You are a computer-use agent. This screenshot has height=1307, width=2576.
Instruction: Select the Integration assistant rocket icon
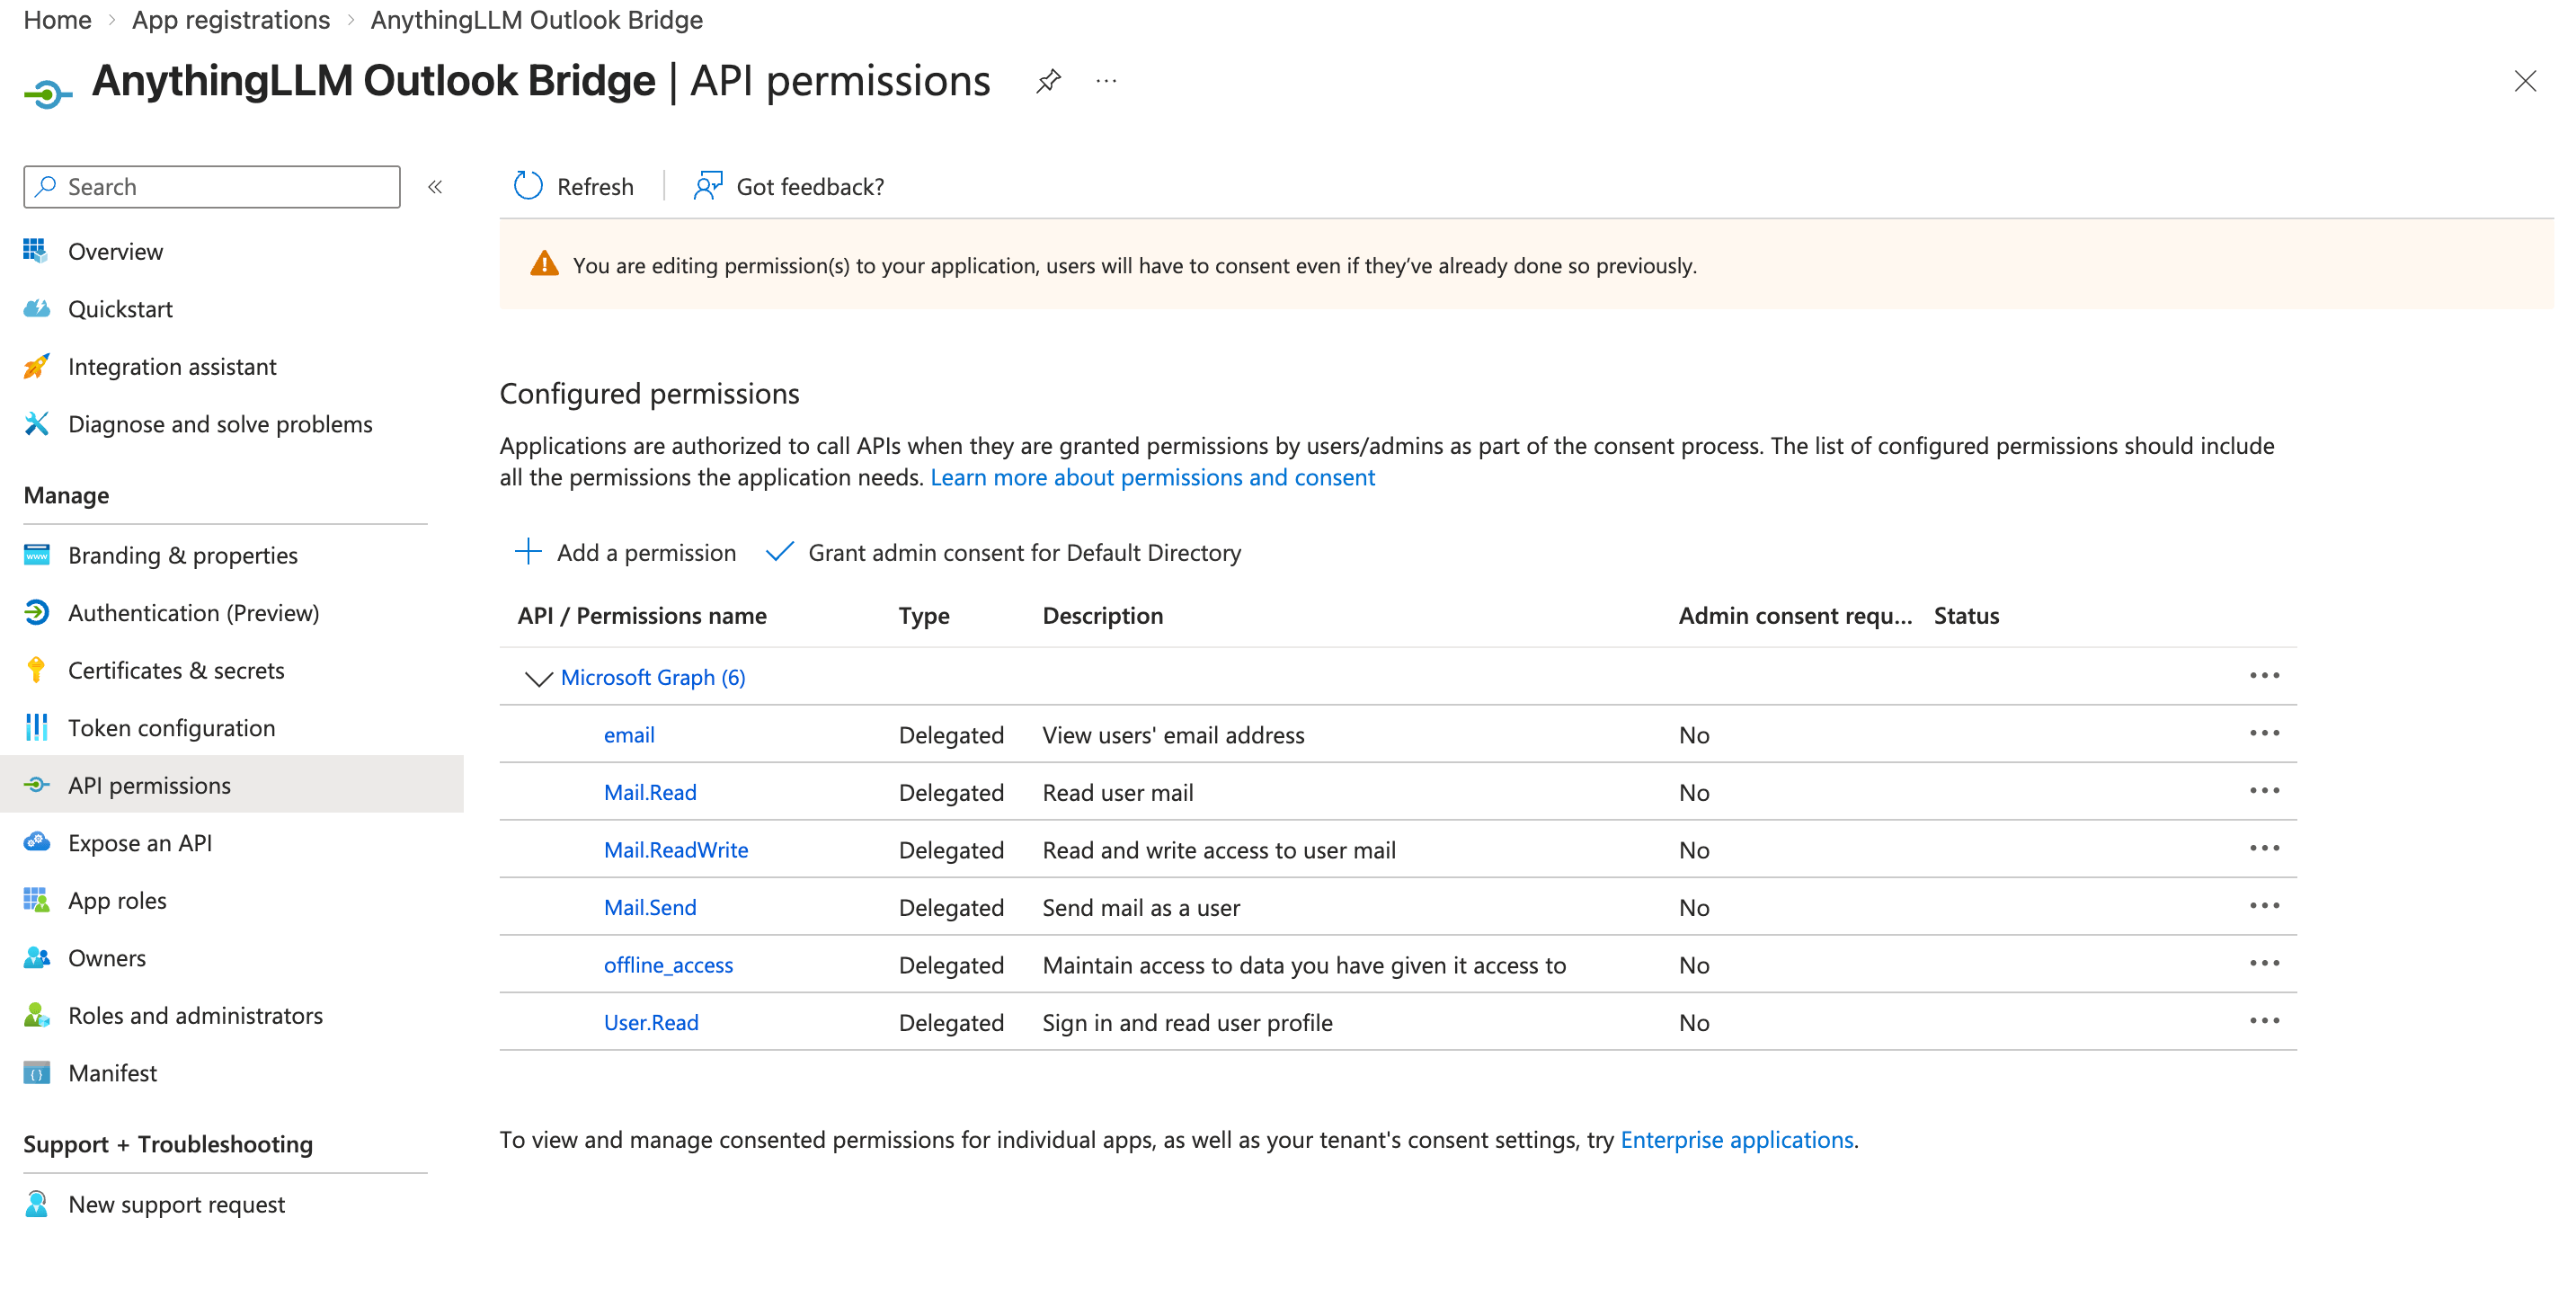[x=36, y=366]
